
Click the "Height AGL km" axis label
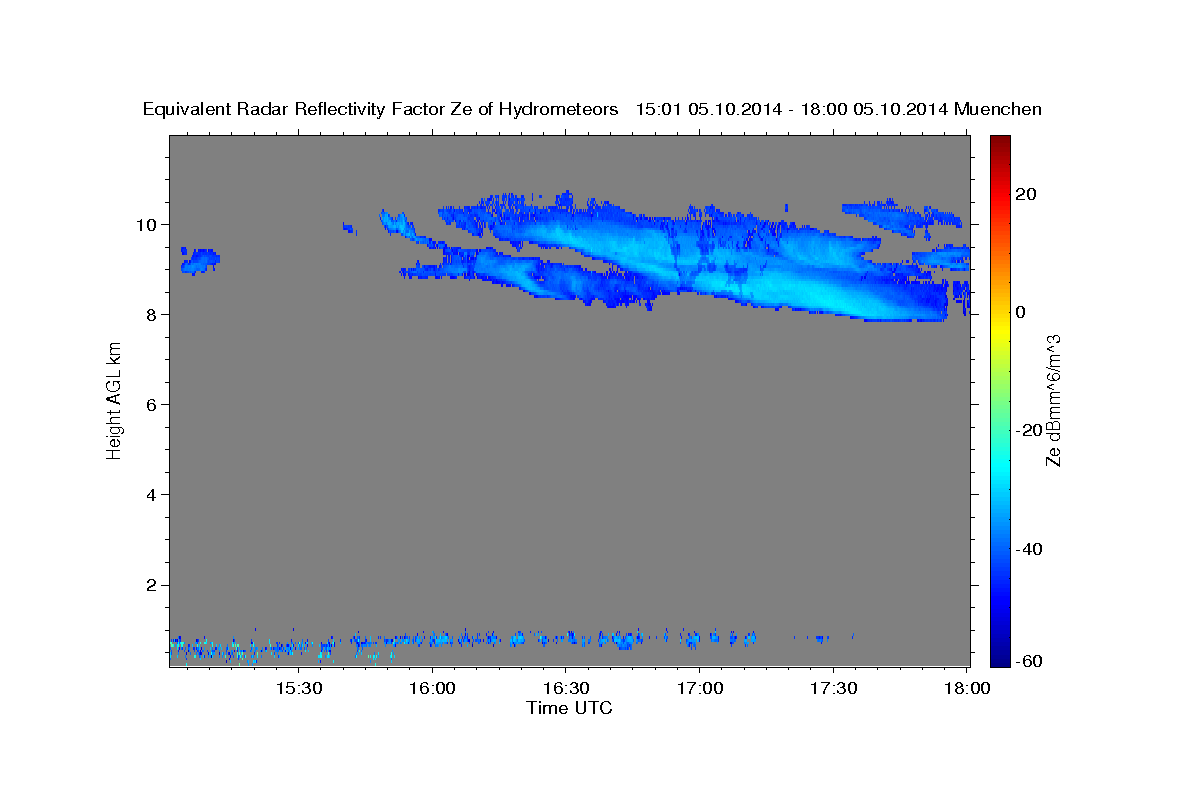114,400
